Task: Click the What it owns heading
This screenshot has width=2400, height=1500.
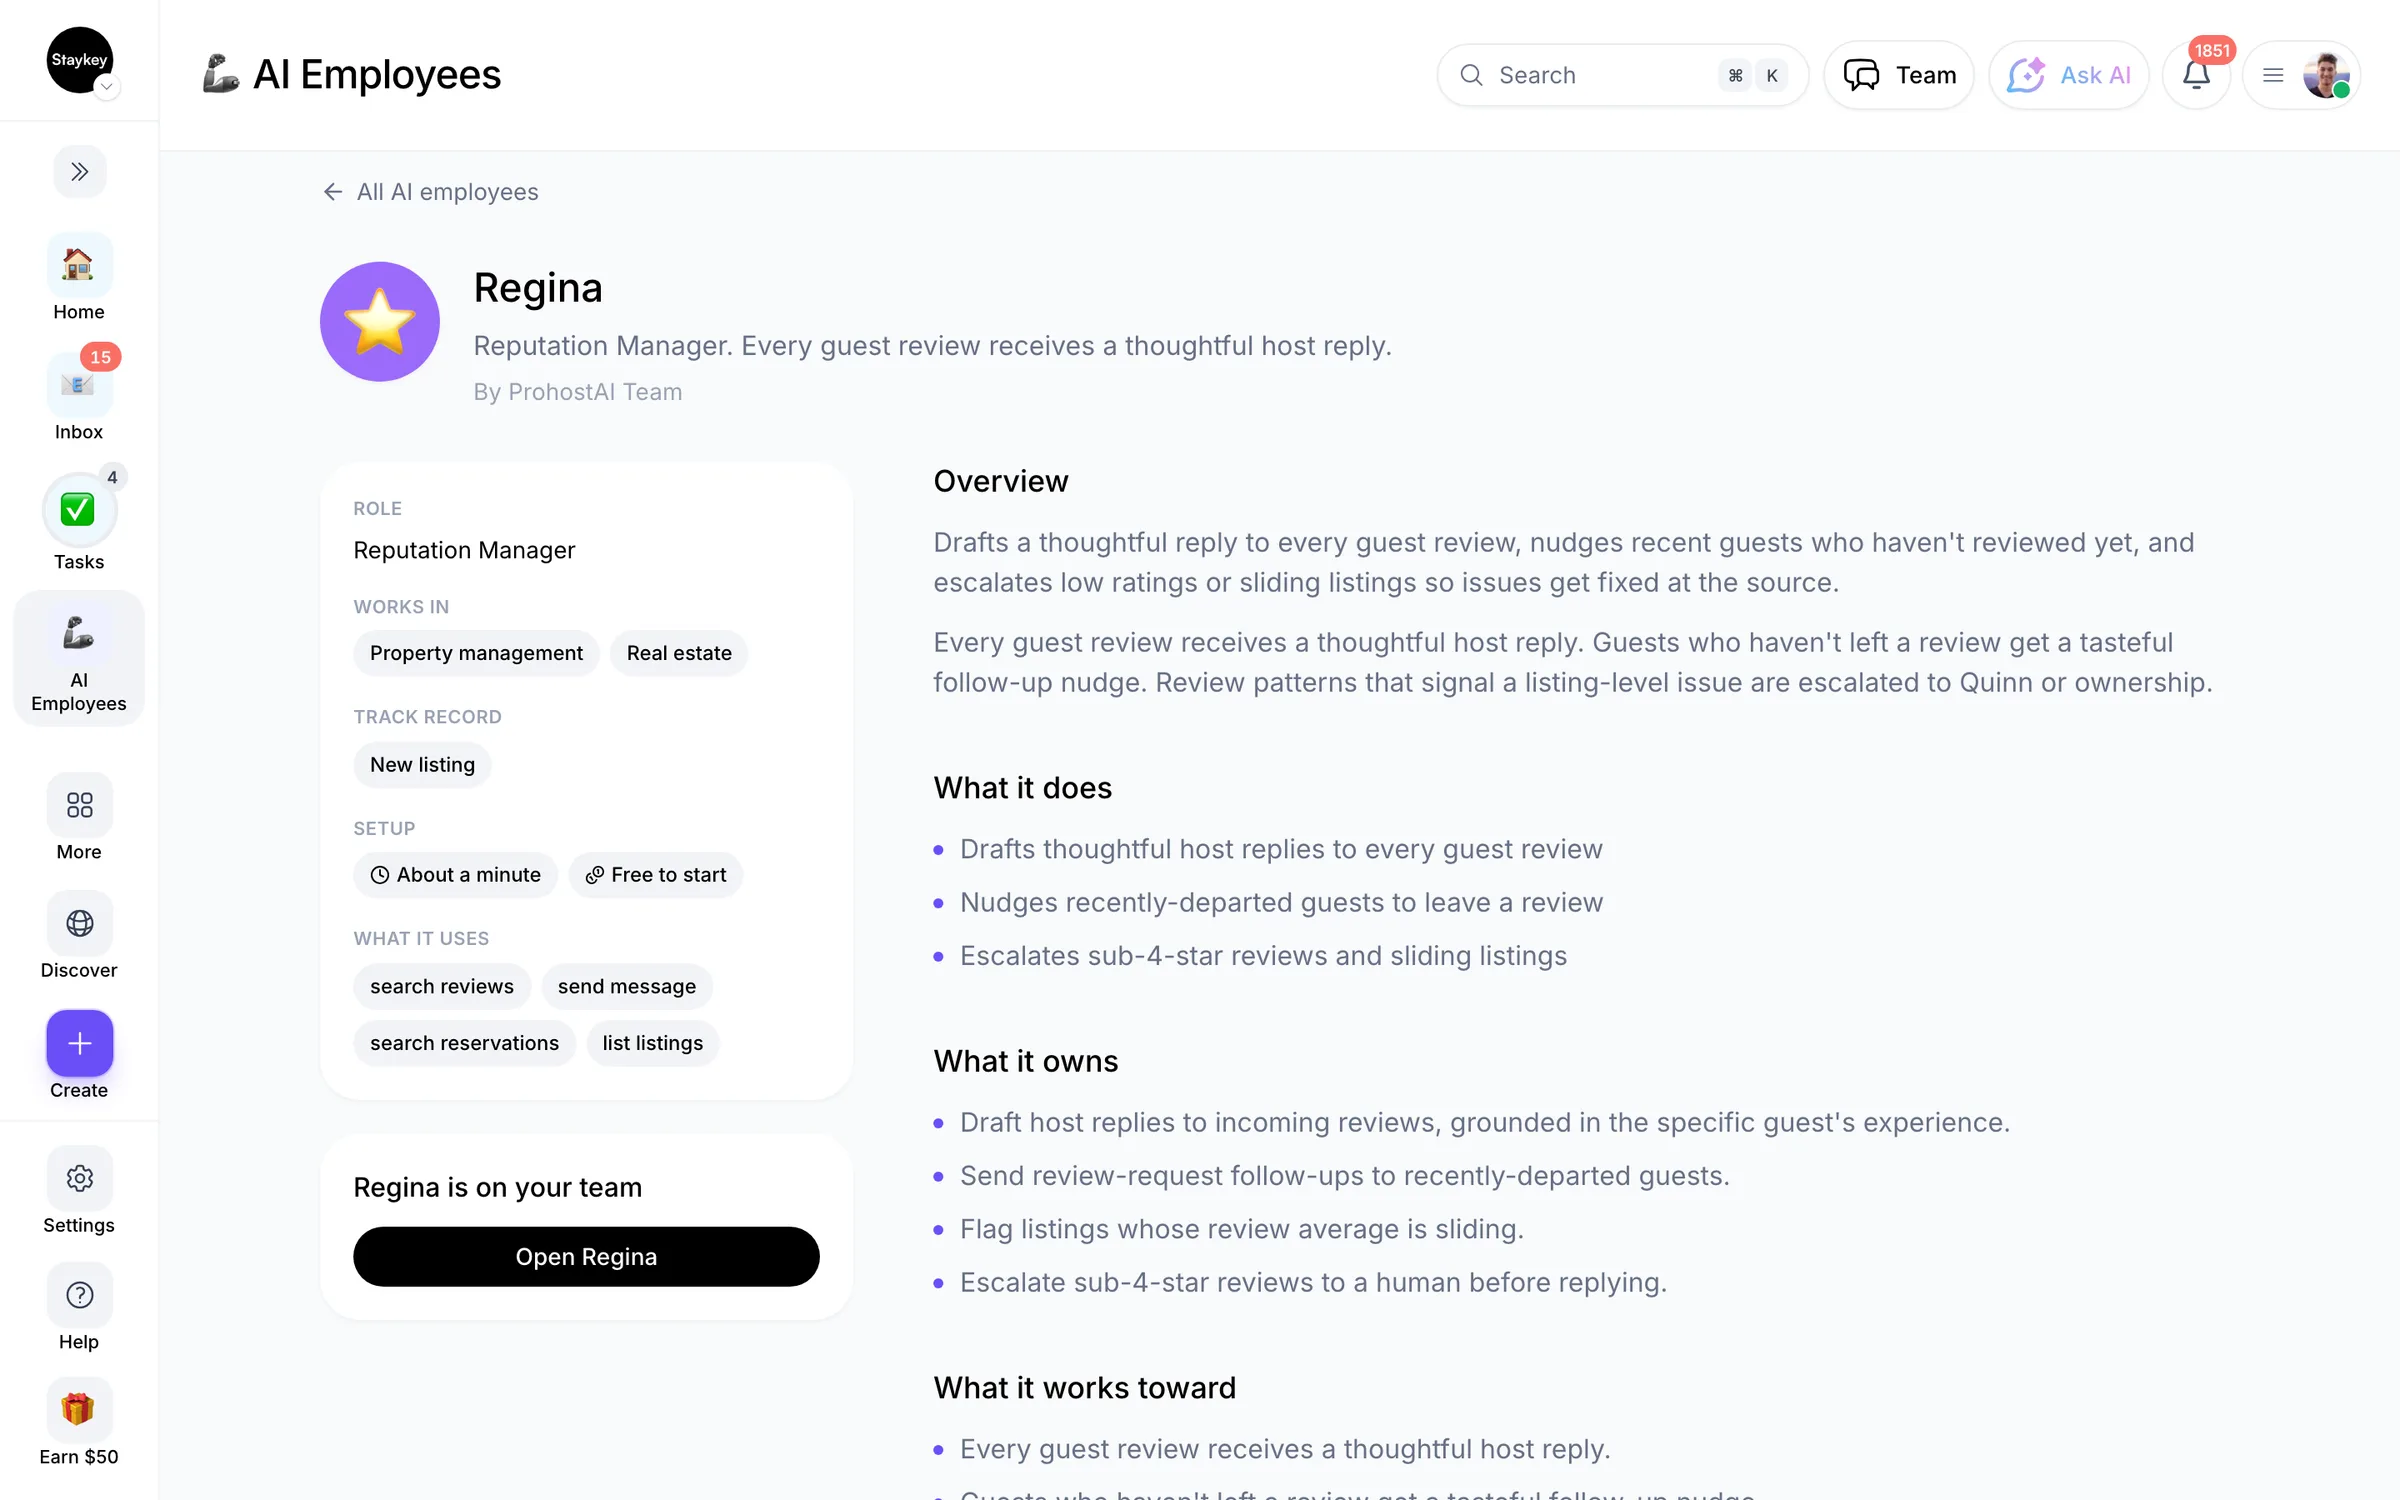Action: (x=1026, y=1061)
